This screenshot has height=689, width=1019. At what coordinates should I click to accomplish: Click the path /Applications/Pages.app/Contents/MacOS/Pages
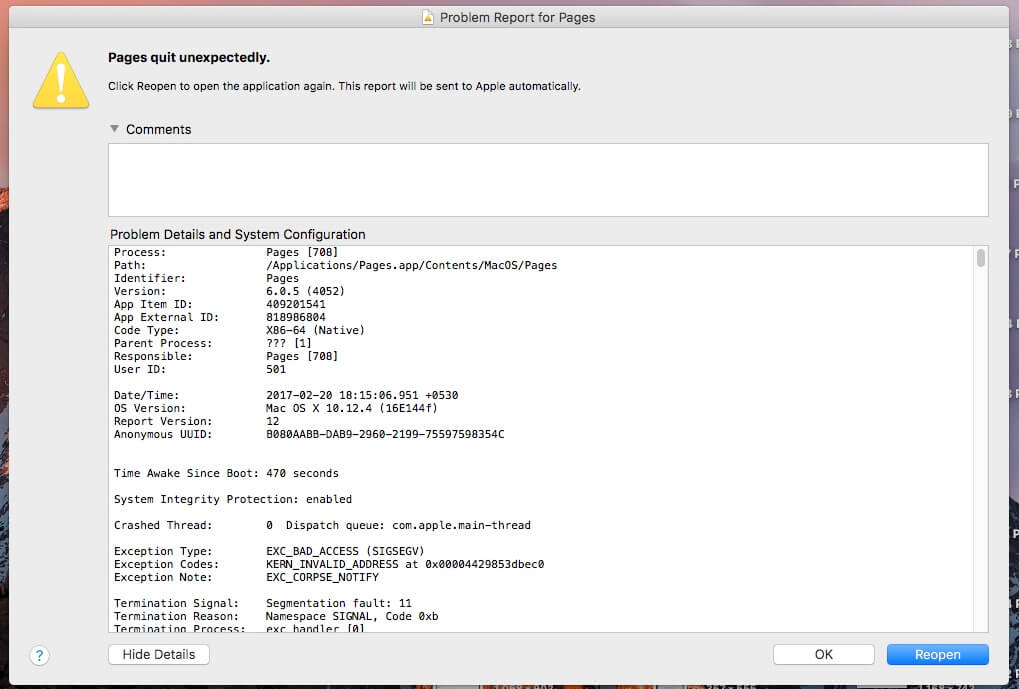point(411,265)
